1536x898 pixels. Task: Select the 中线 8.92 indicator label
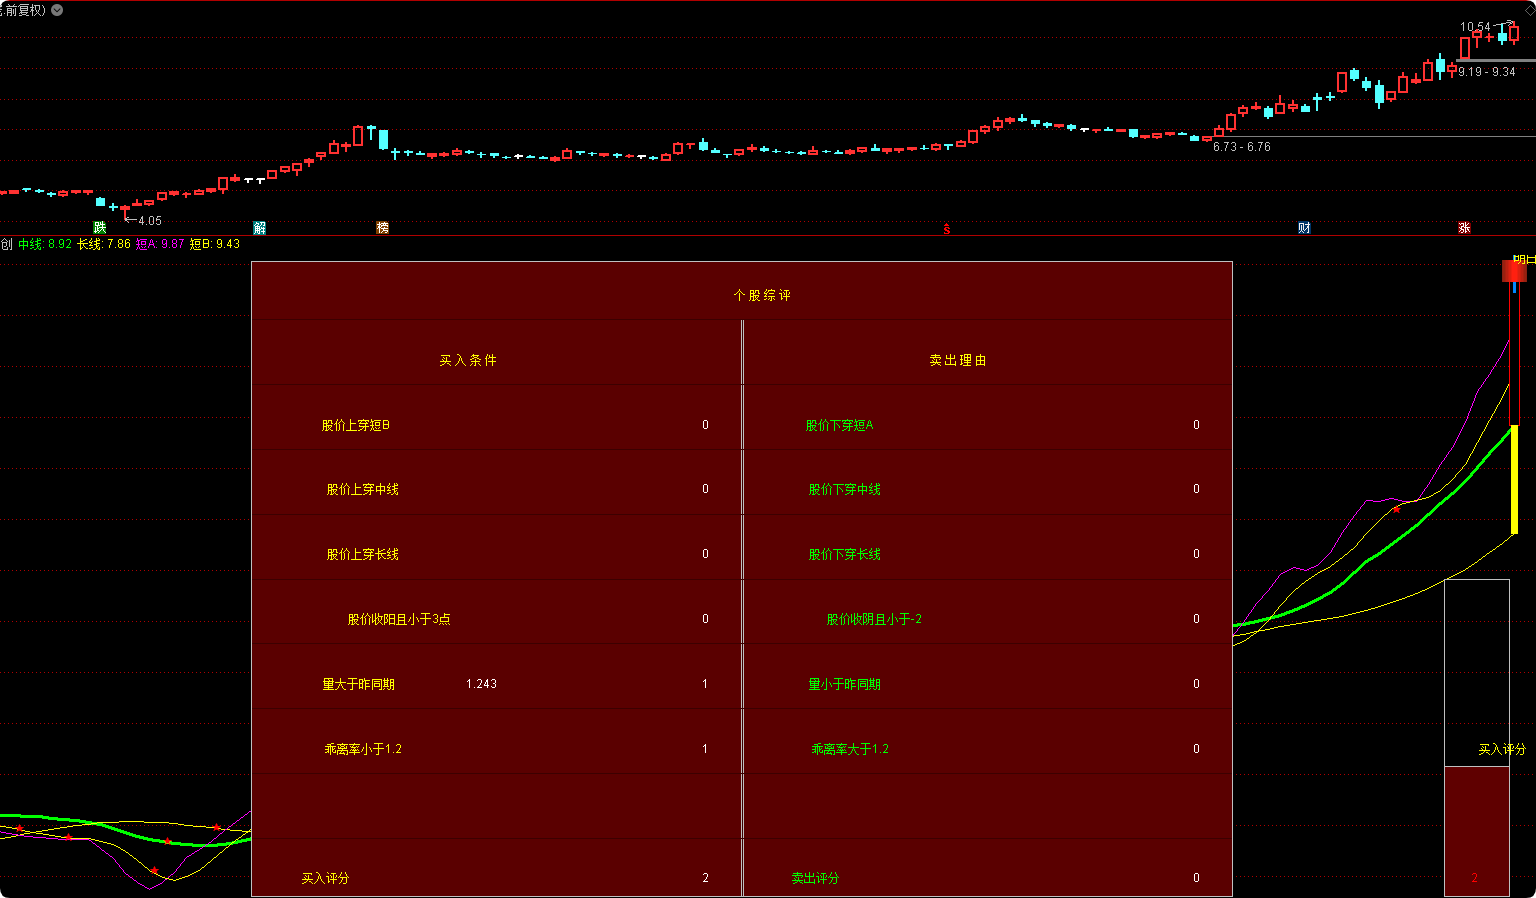pos(45,244)
